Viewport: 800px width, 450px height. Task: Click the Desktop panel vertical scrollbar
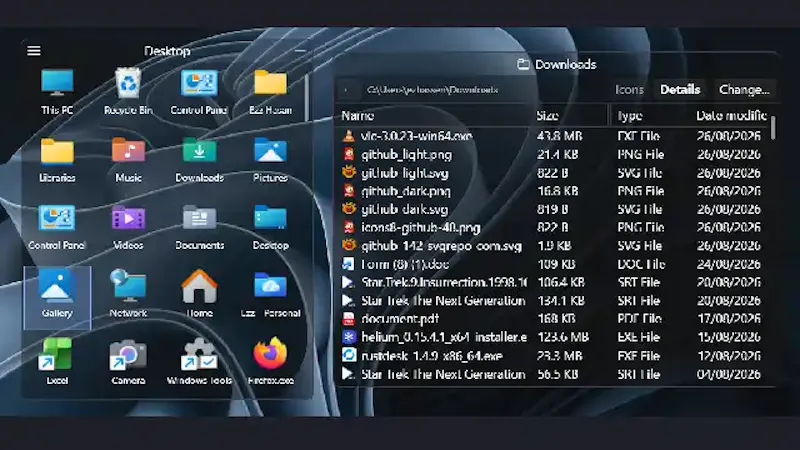(x=307, y=98)
